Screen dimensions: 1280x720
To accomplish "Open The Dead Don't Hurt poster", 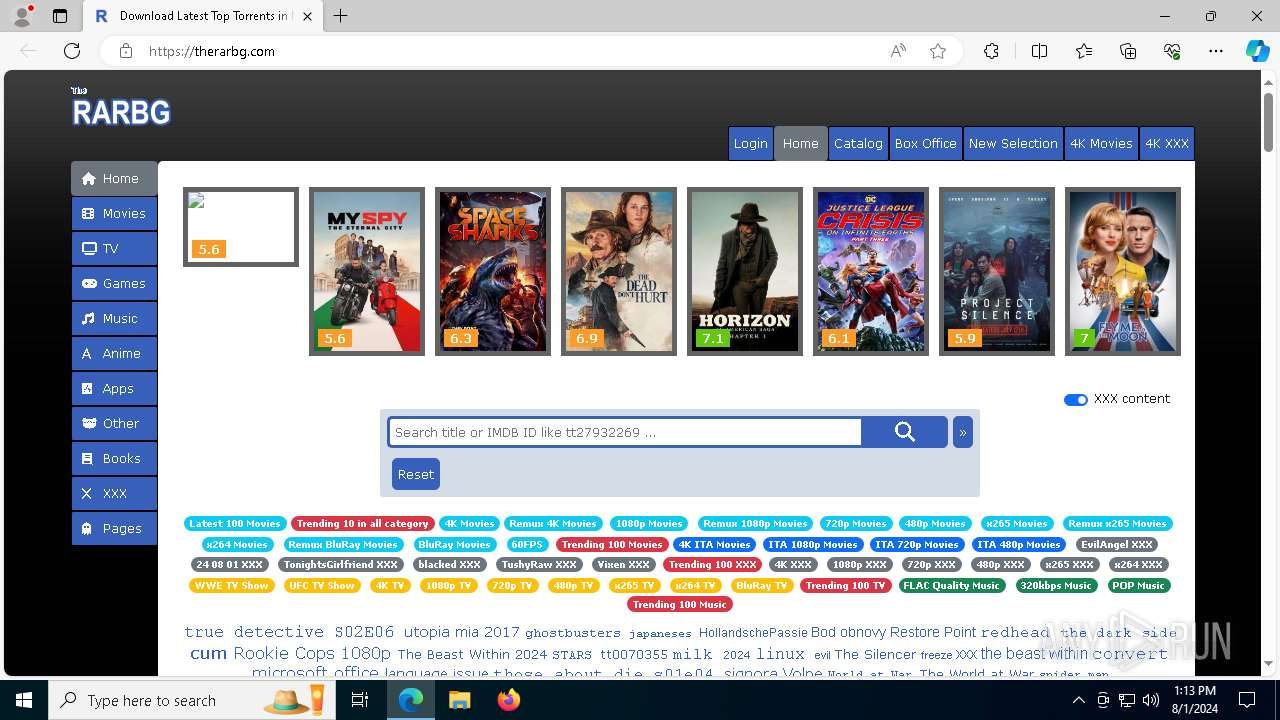I will [619, 271].
